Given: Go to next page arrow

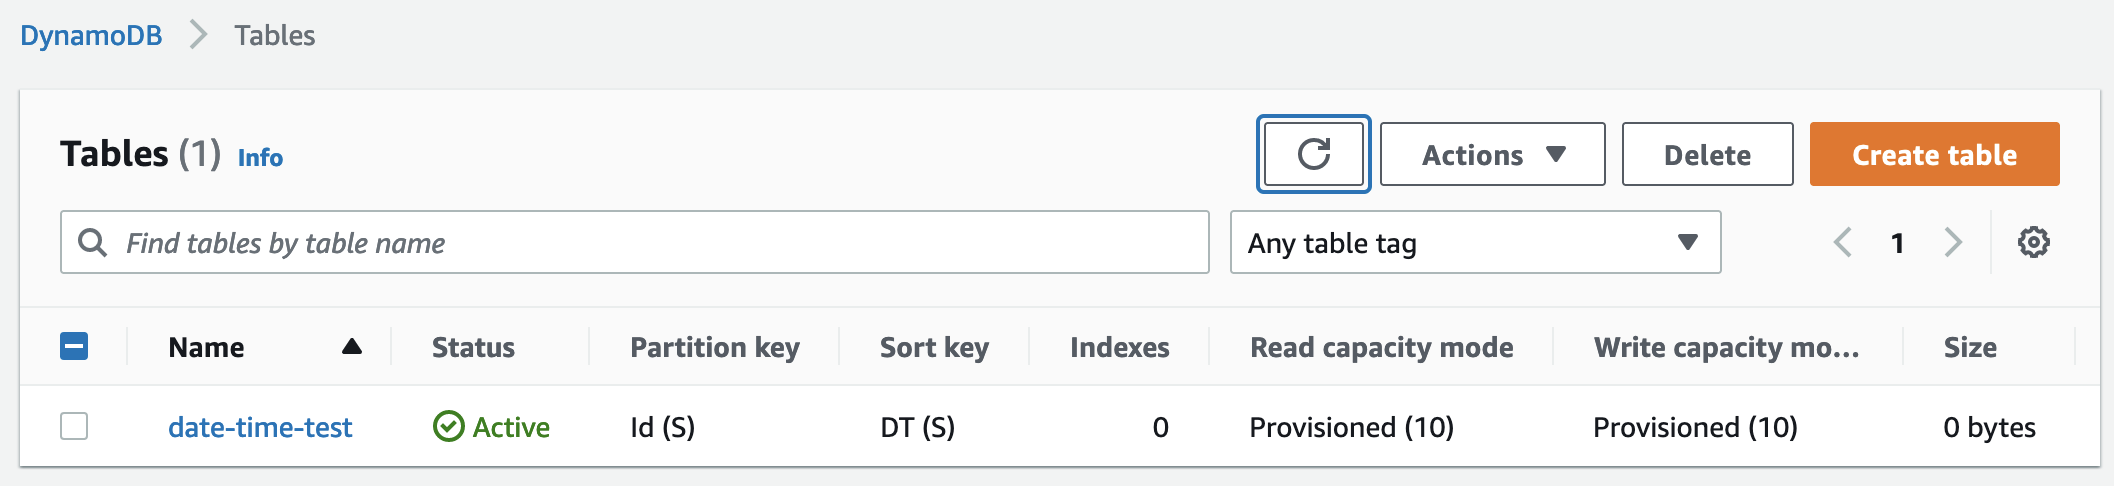Looking at the screenshot, I should [x=1952, y=242].
